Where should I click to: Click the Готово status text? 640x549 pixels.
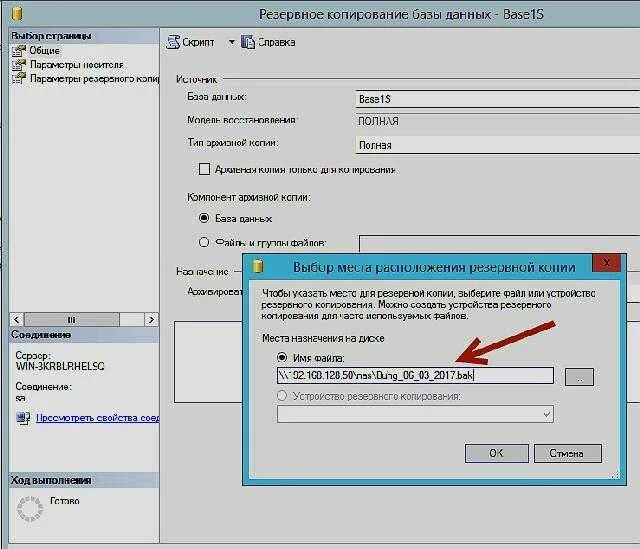(x=65, y=500)
